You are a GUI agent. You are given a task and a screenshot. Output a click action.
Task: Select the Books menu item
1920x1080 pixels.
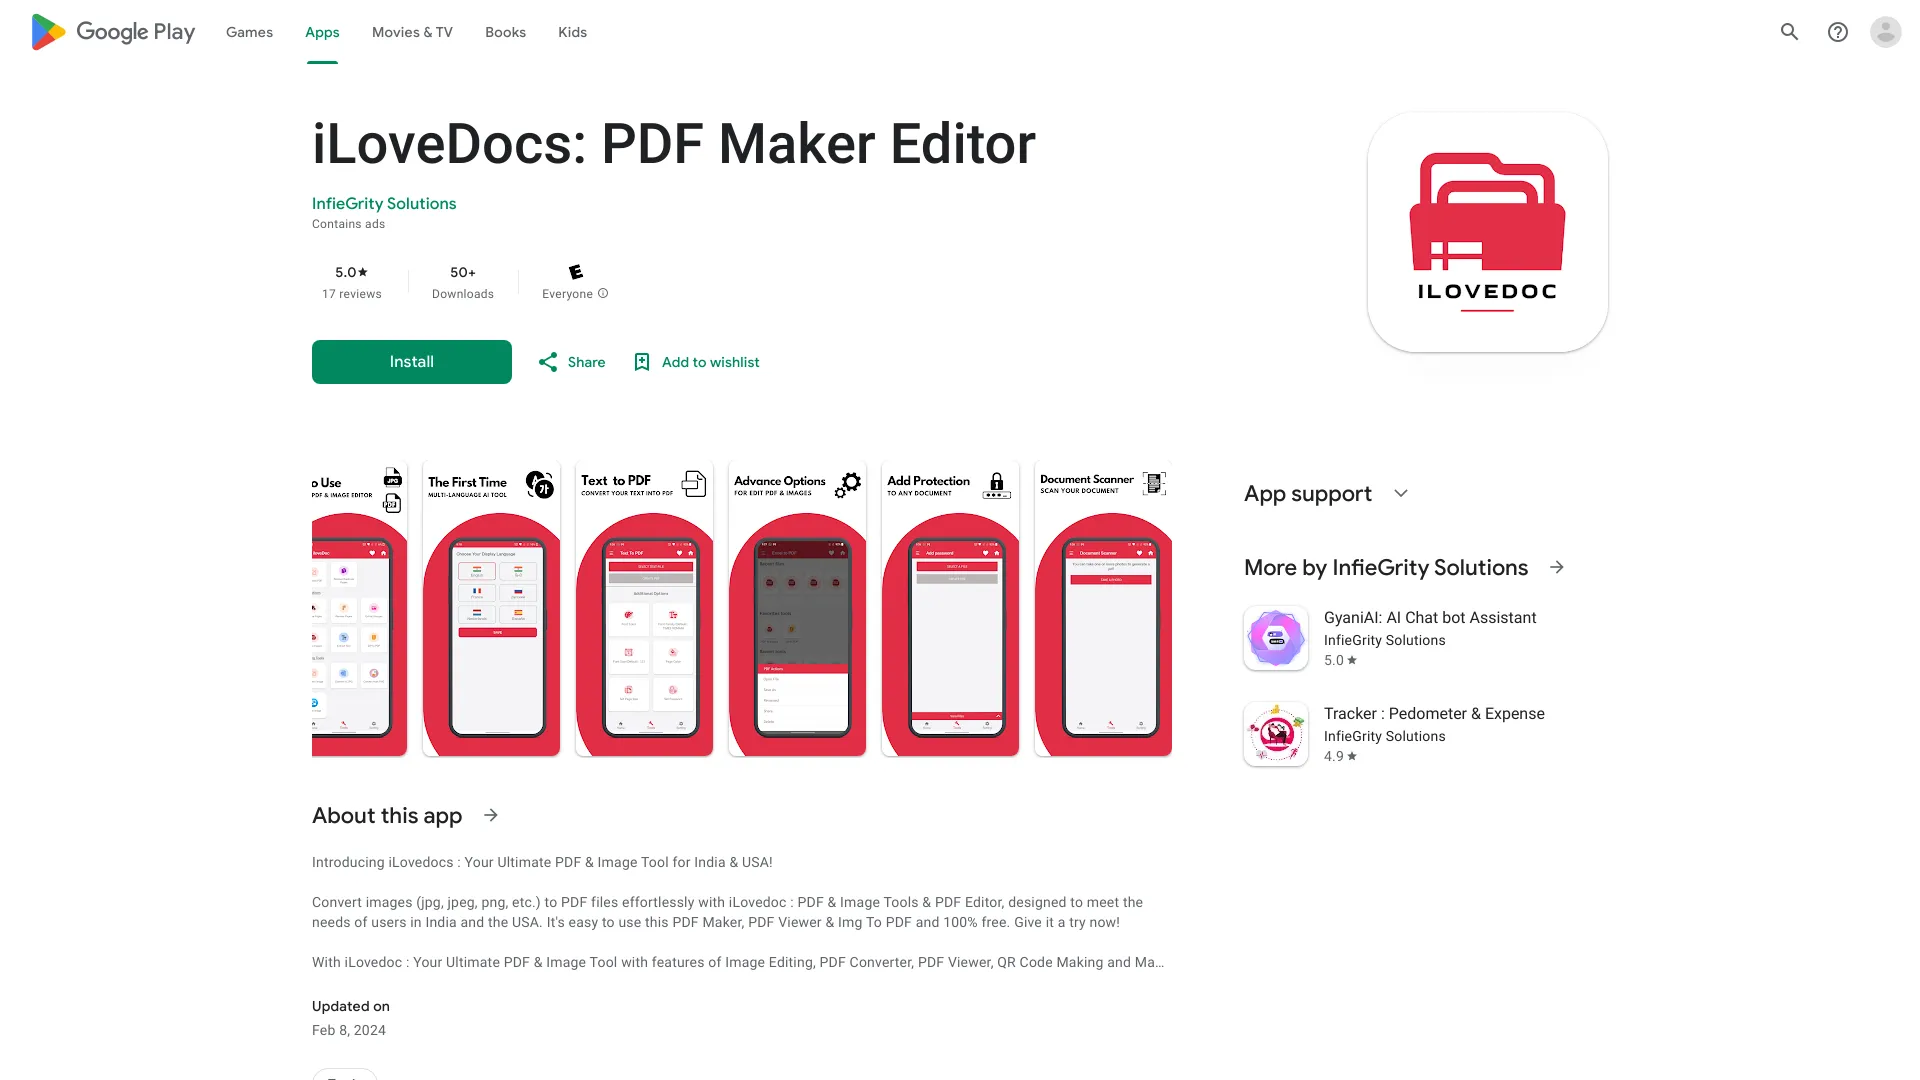[x=504, y=32]
